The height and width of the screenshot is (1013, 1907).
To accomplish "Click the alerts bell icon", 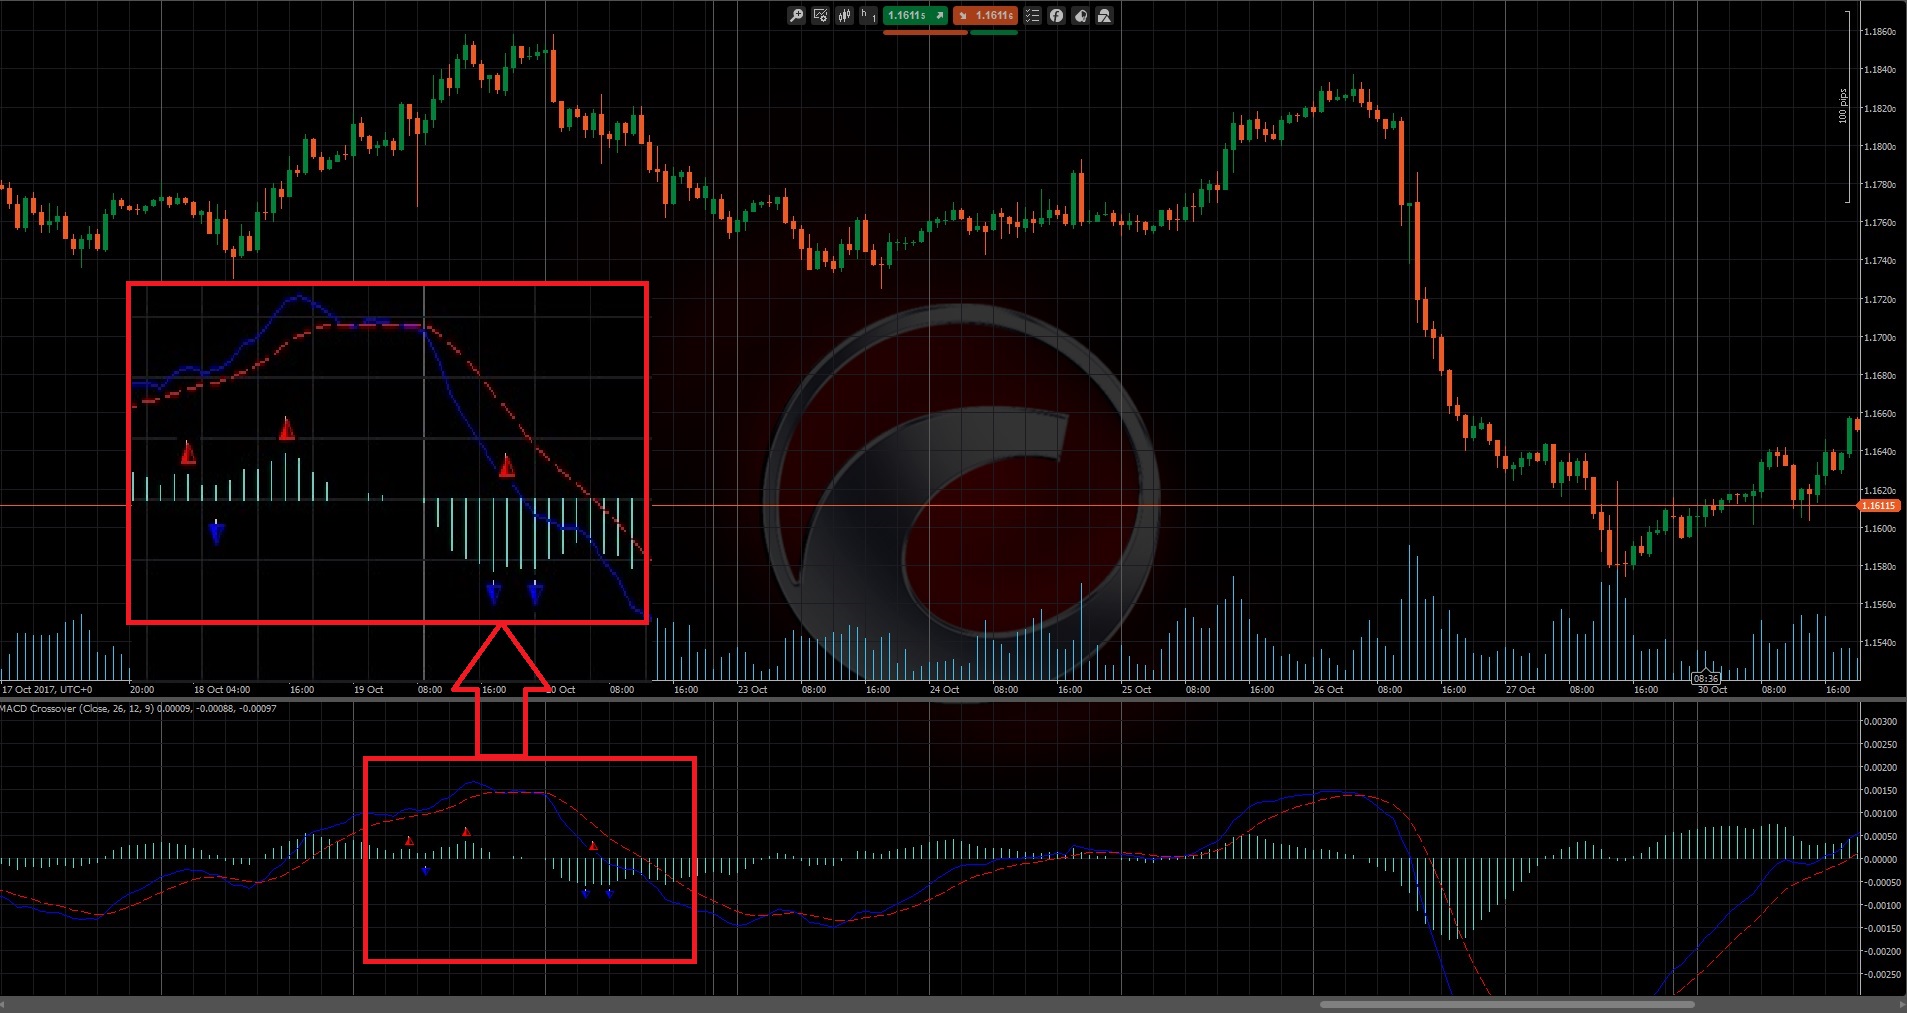I will coord(1082,15).
